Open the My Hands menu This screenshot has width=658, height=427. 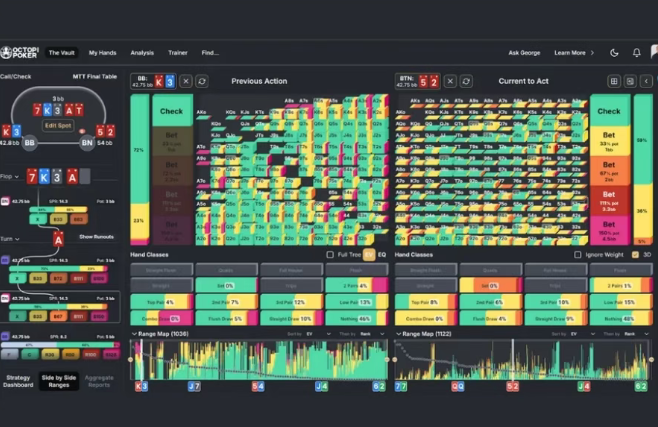point(103,53)
